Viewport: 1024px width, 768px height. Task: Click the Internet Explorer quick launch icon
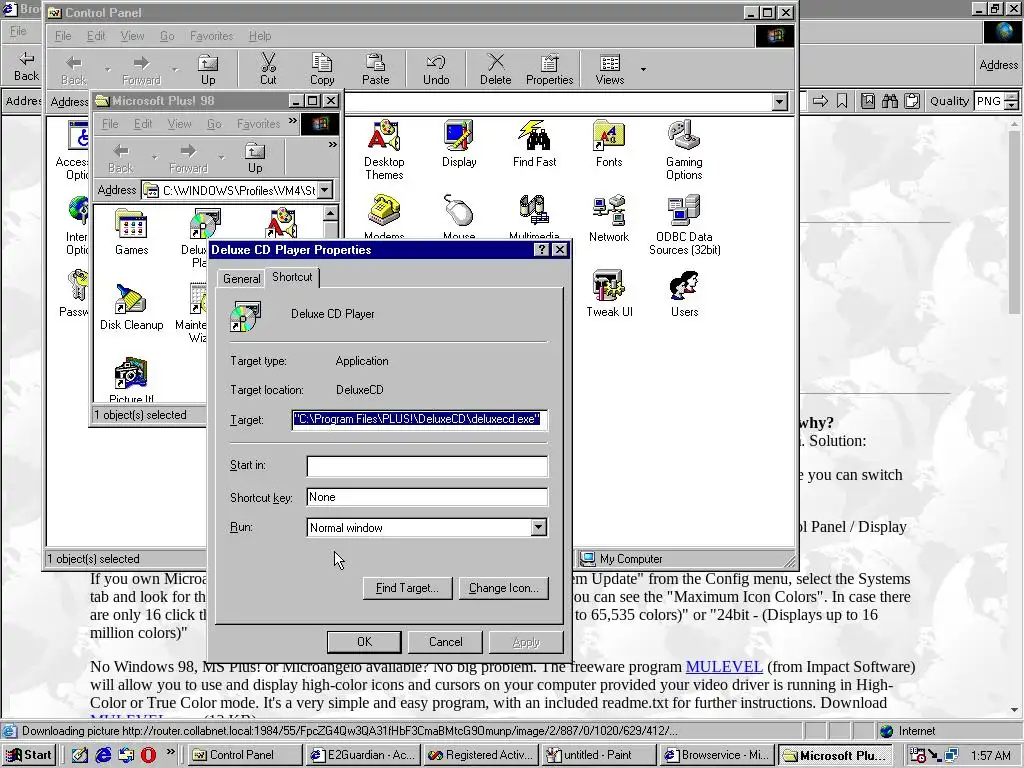pyautogui.click(x=103, y=755)
